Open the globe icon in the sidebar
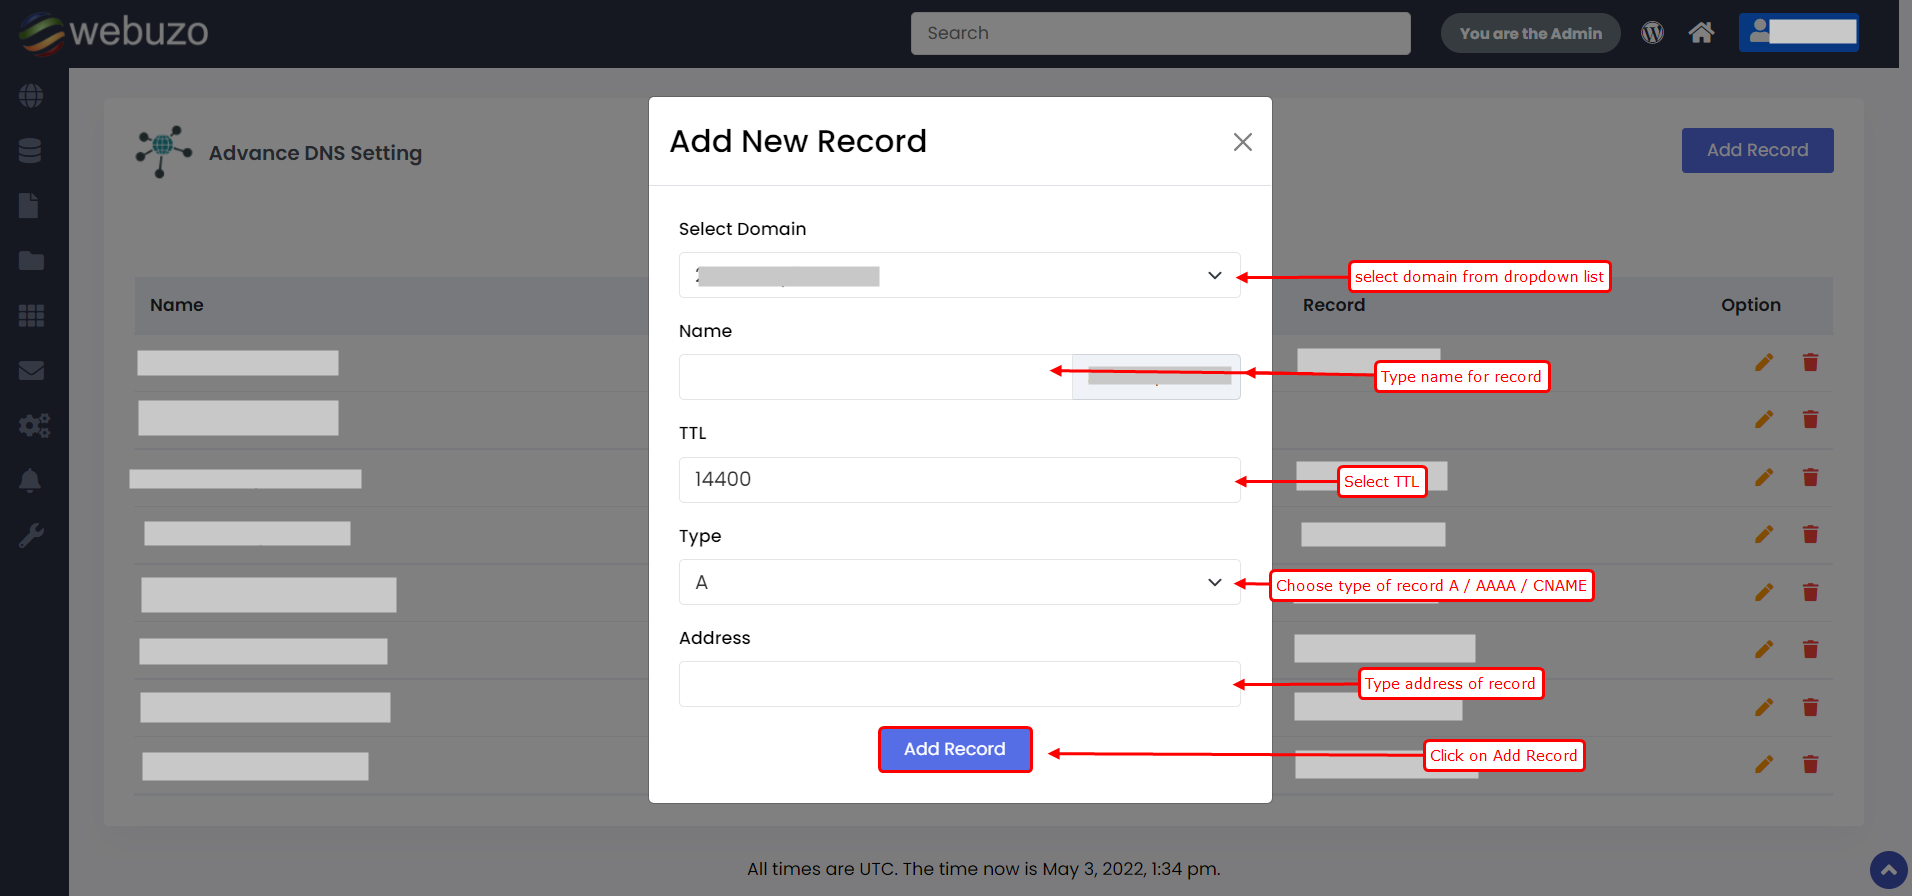This screenshot has height=896, width=1912. tap(31, 96)
